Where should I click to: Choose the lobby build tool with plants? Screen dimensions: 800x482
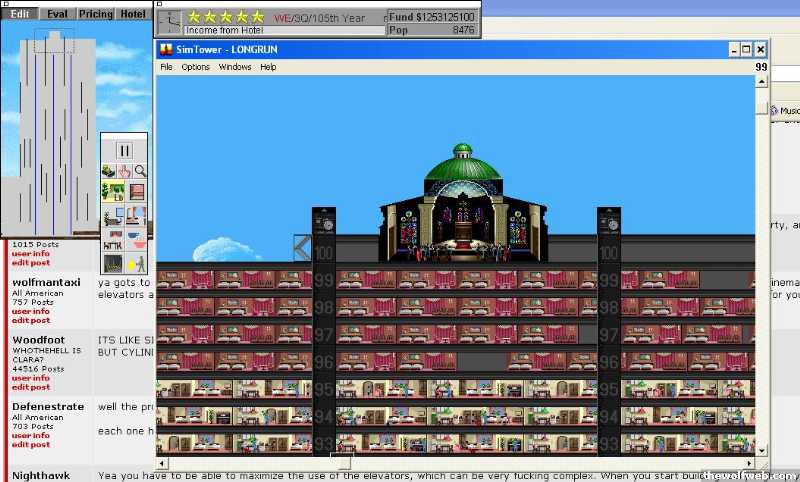coord(113,191)
